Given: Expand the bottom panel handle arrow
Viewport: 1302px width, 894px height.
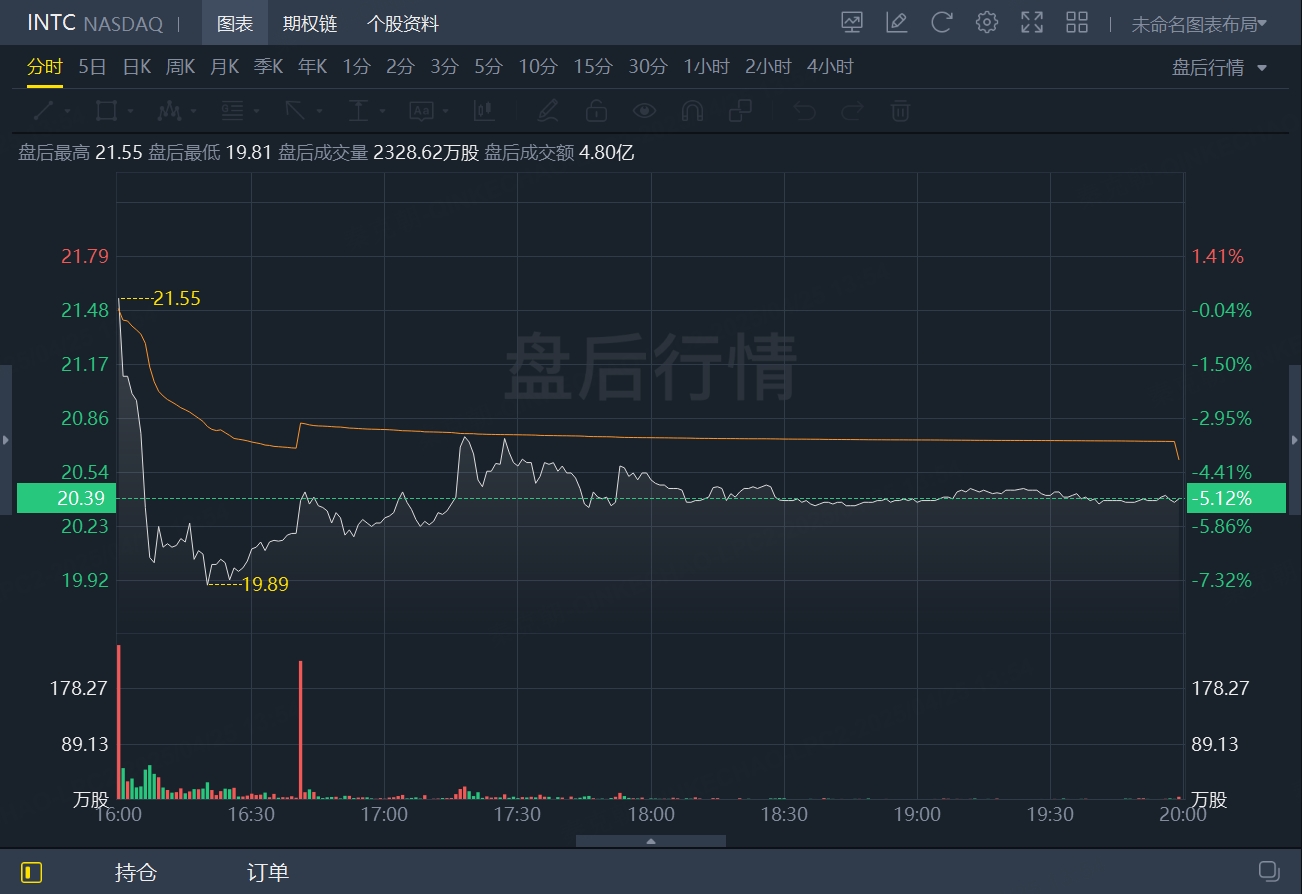Looking at the screenshot, I should pyautogui.click(x=651, y=841).
